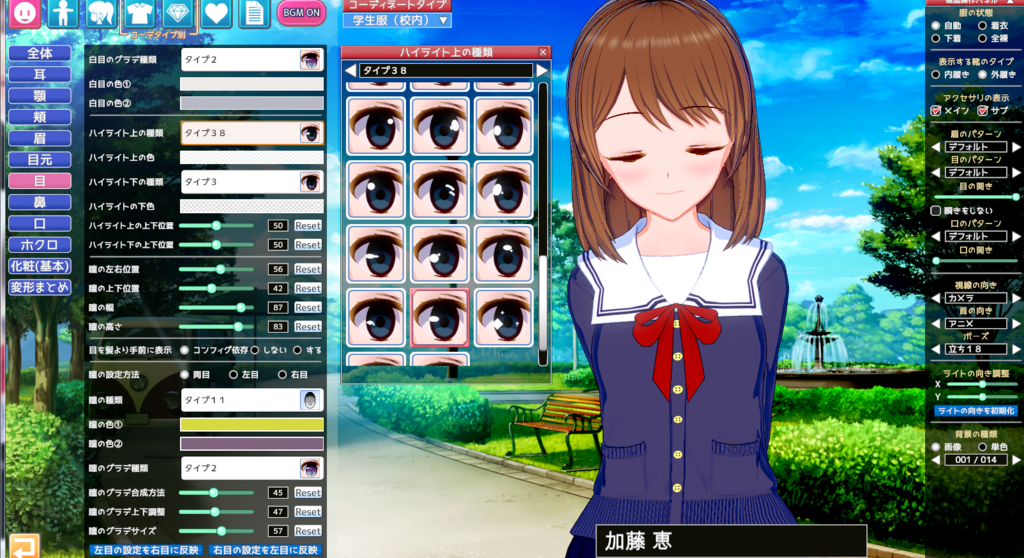Select the 化粧(基本) category tab
This screenshot has width=1024, height=558.
(x=40, y=266)
